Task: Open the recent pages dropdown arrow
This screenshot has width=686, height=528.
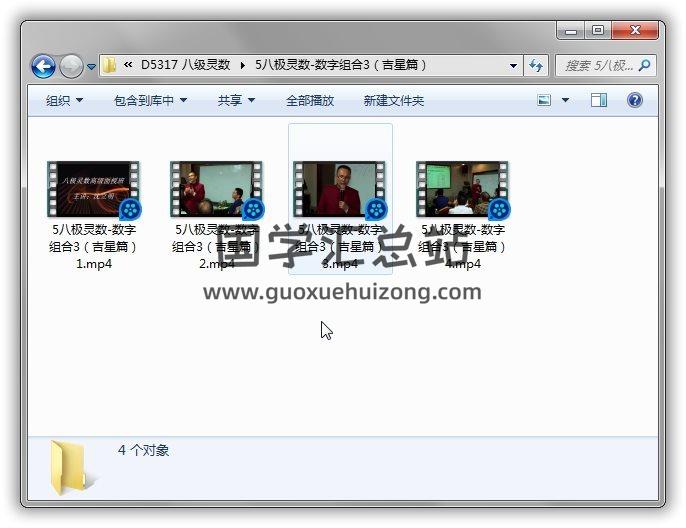Action: tap(91, 67)
